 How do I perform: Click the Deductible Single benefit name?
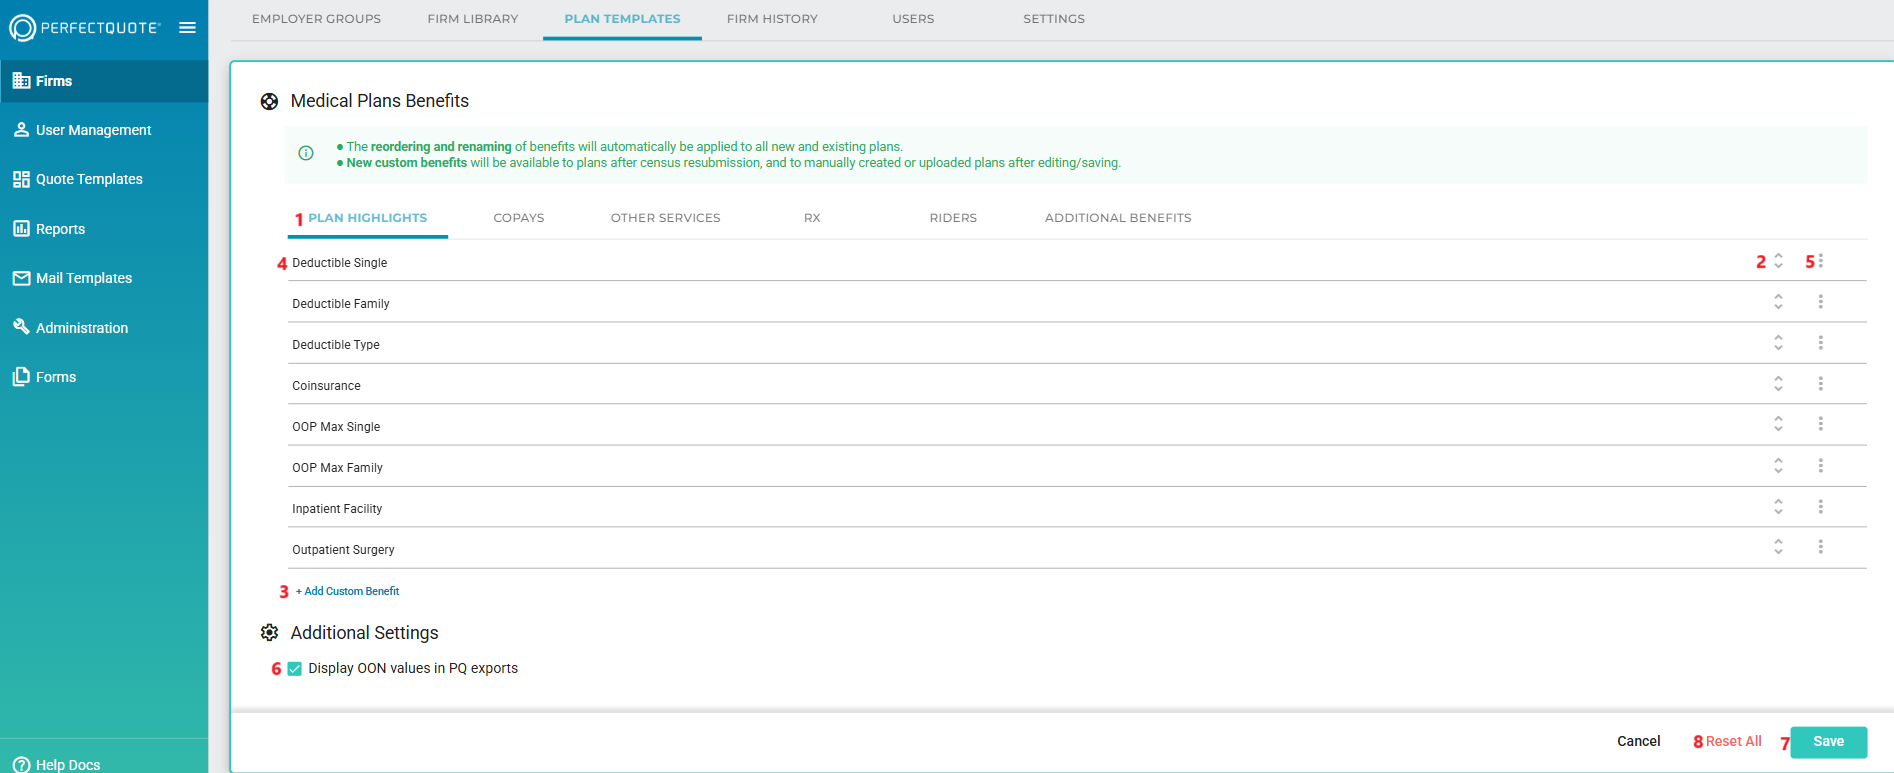tap(339, 263)
